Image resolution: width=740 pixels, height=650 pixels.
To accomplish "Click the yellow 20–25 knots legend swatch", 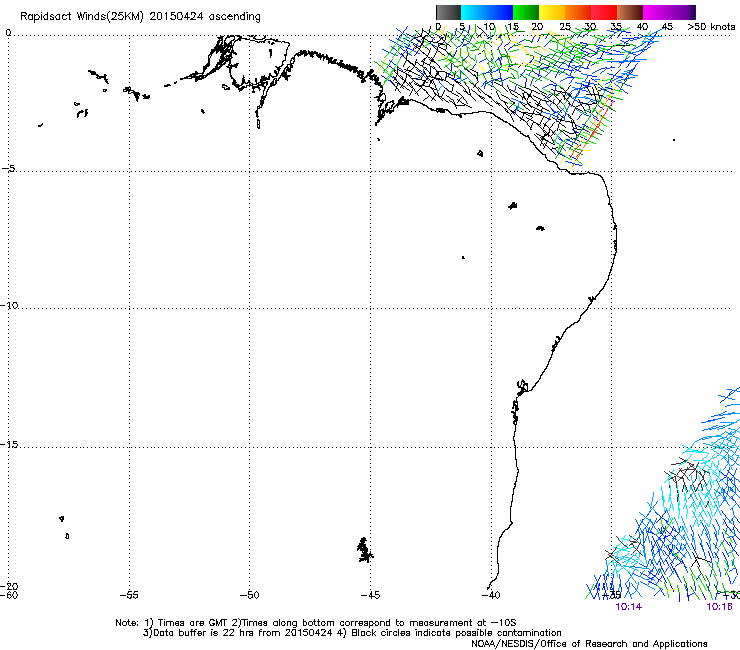I will pos(551,12).
